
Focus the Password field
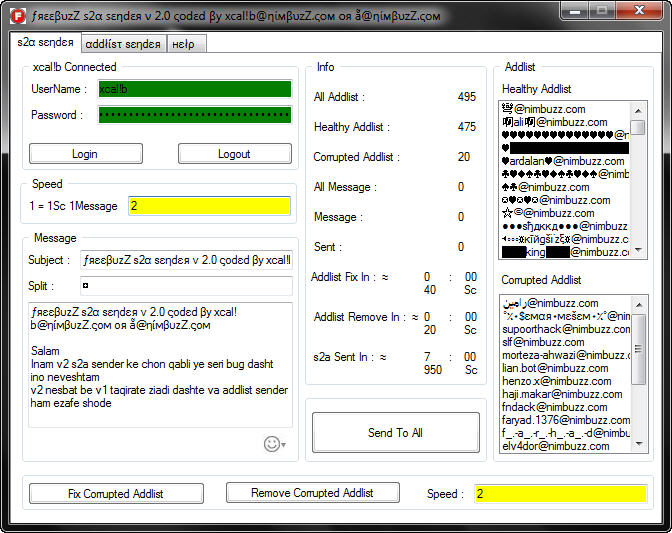(195, 115)
